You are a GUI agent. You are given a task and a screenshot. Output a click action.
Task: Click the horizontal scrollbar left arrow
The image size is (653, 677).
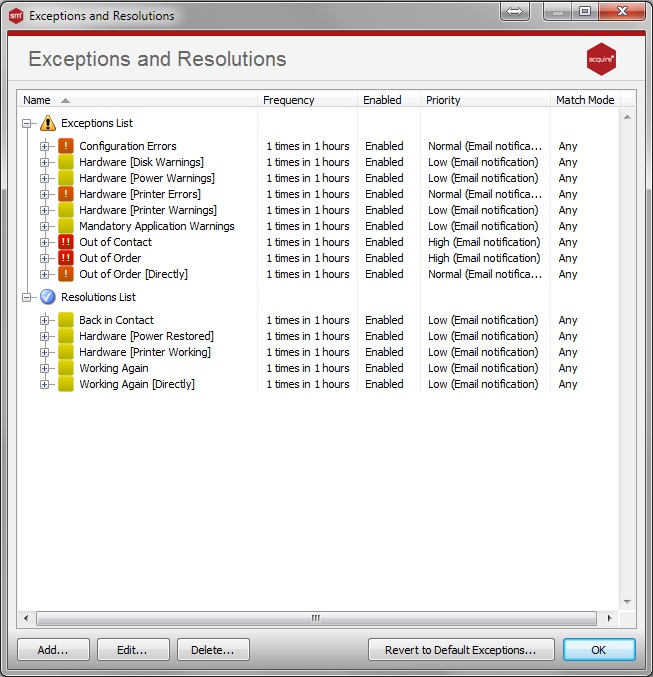[26, 618]
